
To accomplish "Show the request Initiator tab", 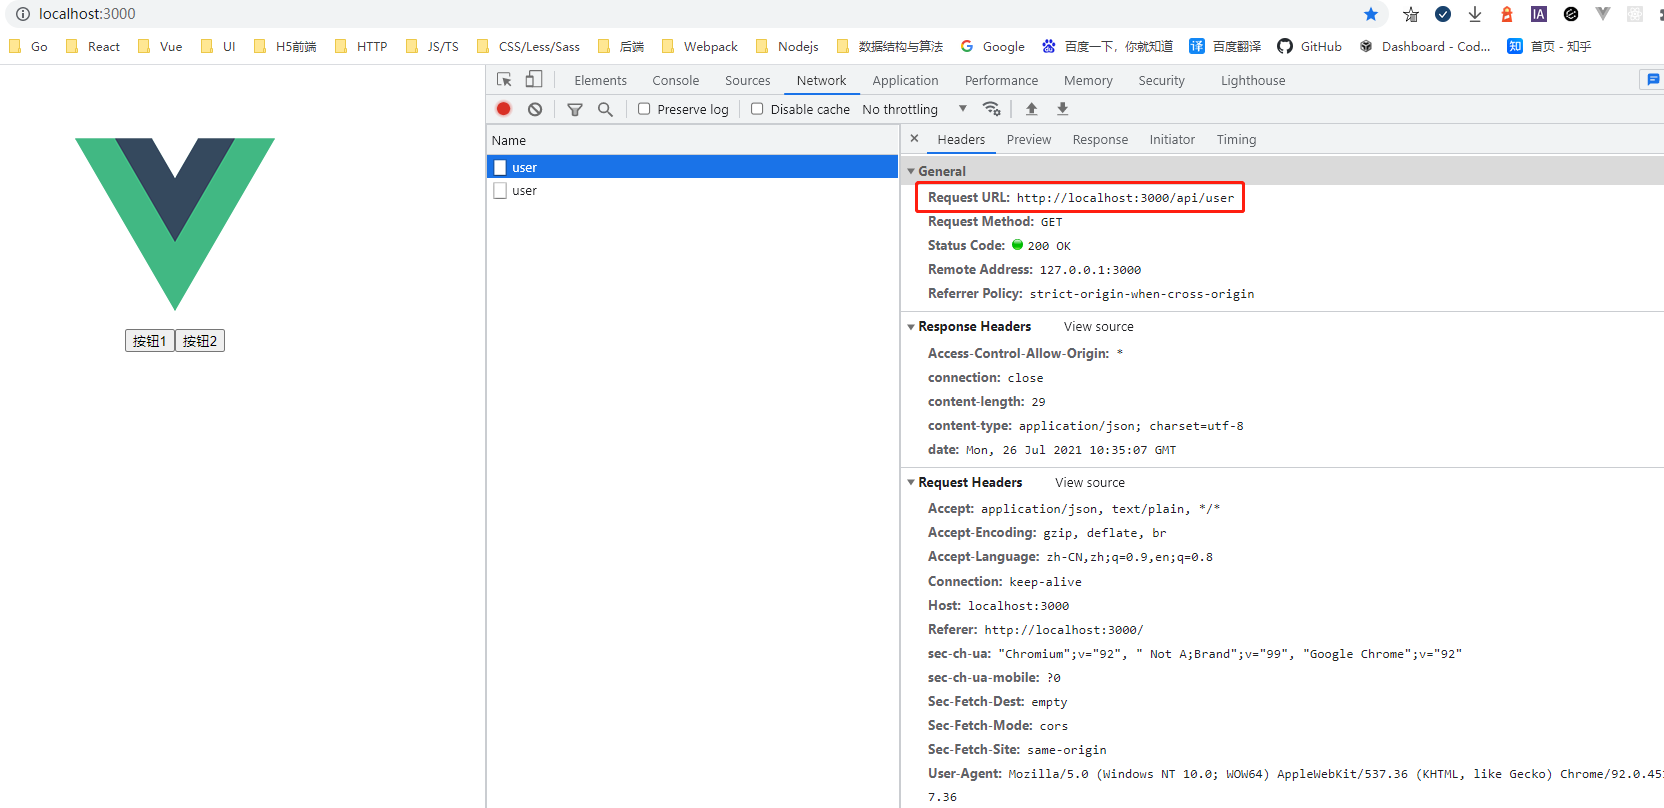I will pos(1172,140).
